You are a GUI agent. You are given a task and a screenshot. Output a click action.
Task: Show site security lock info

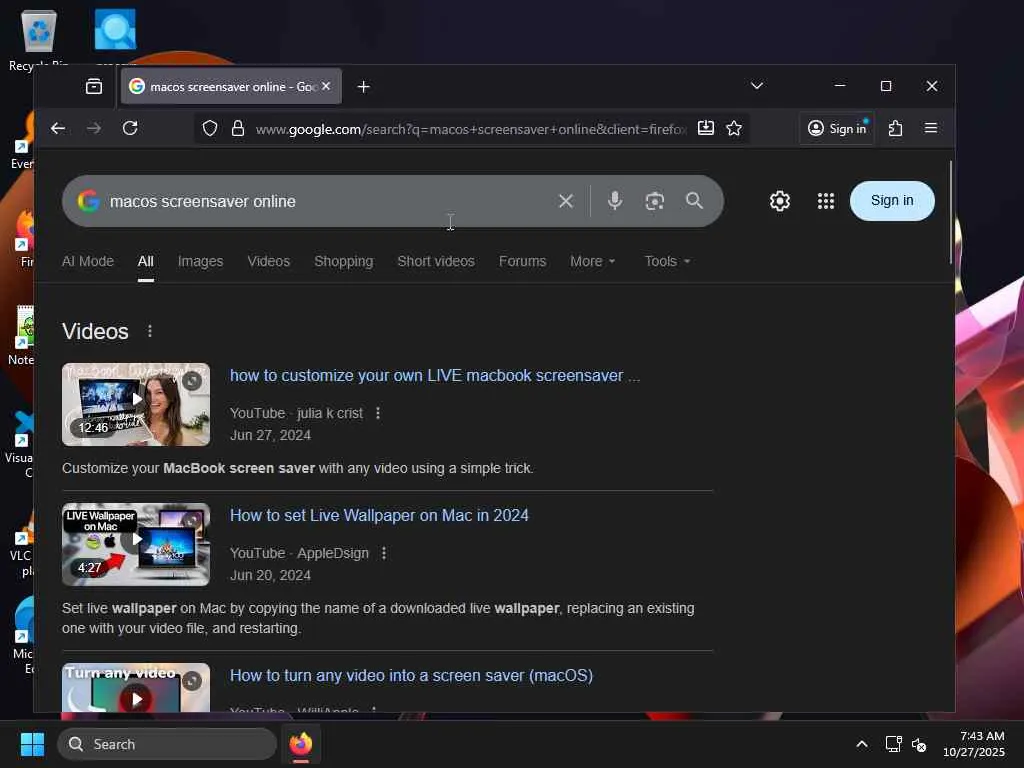pos(238,129)
